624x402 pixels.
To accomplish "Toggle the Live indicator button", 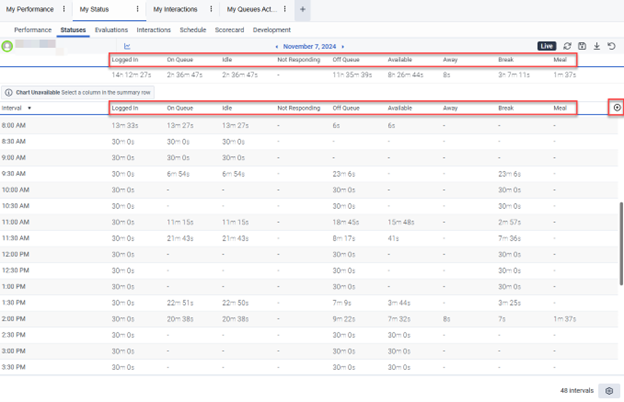I will 546,46.
